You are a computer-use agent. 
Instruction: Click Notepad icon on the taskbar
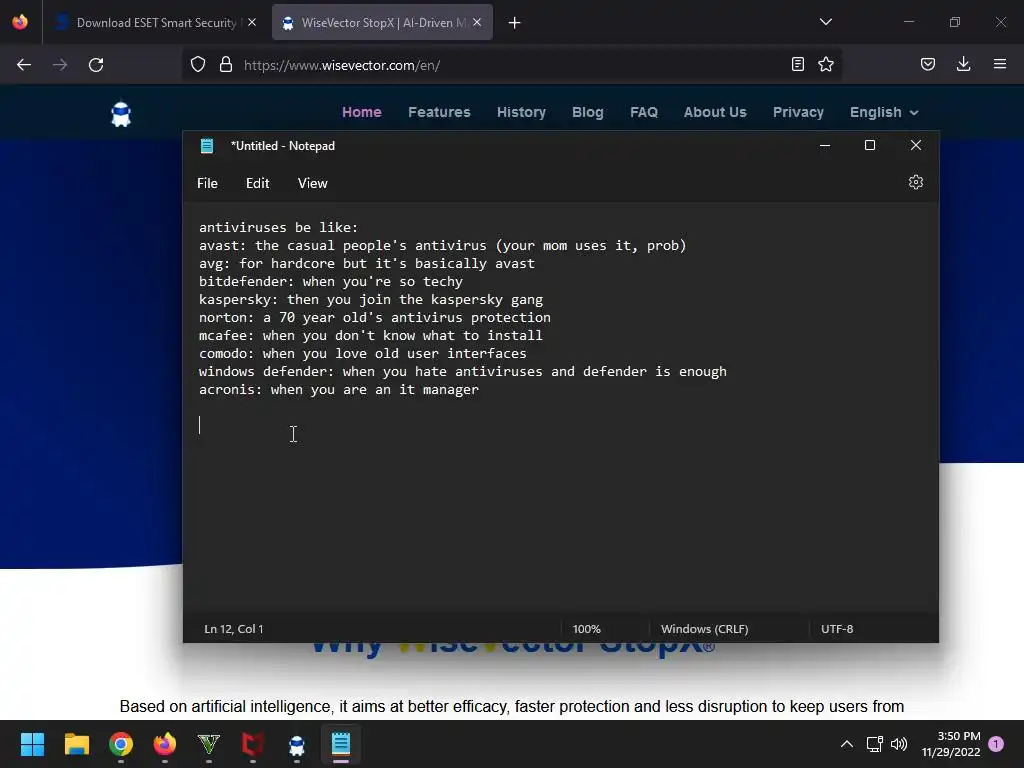point(341,744)
